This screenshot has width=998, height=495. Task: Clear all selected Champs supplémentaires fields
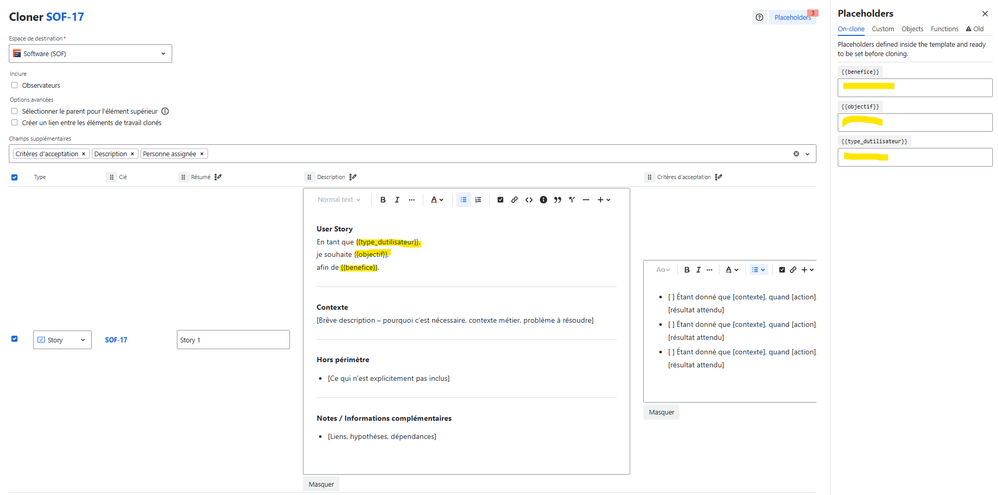tap(796, 154)
